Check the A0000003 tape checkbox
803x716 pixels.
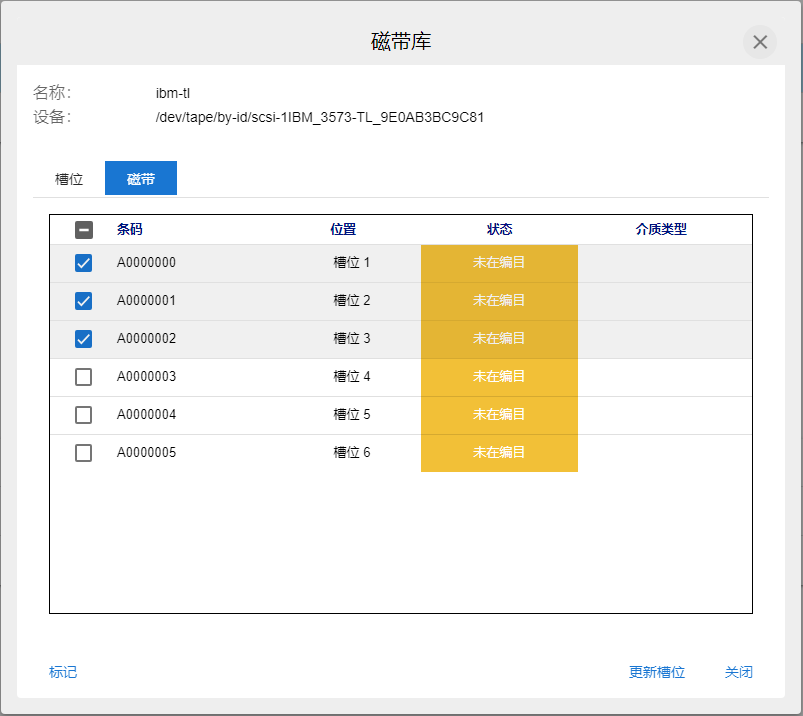tap(84, 377)
